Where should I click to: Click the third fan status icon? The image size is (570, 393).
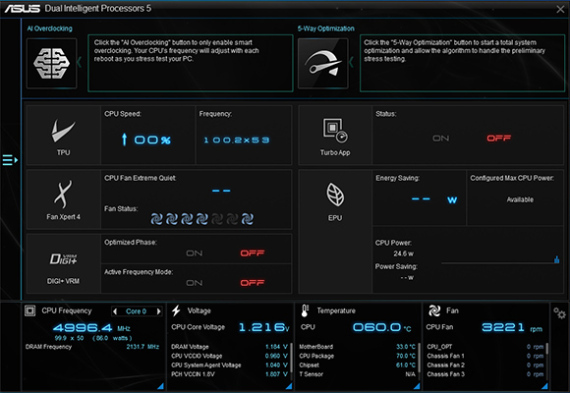[x=187, y=219]
